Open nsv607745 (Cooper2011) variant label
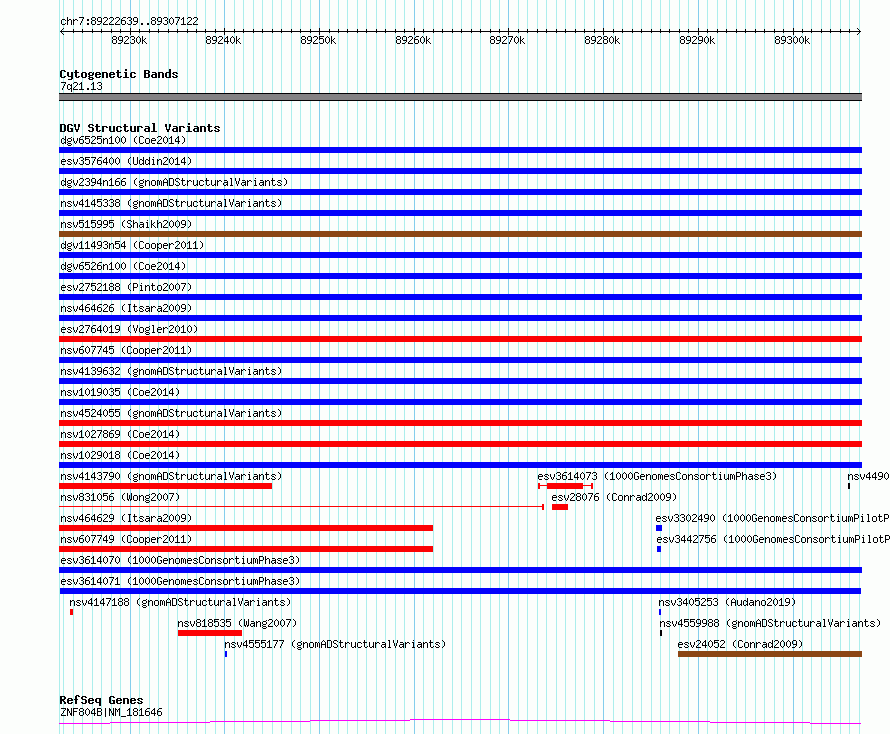Viewport: 890px width, 734px height. pyautogui.click(x=126, y=350)
